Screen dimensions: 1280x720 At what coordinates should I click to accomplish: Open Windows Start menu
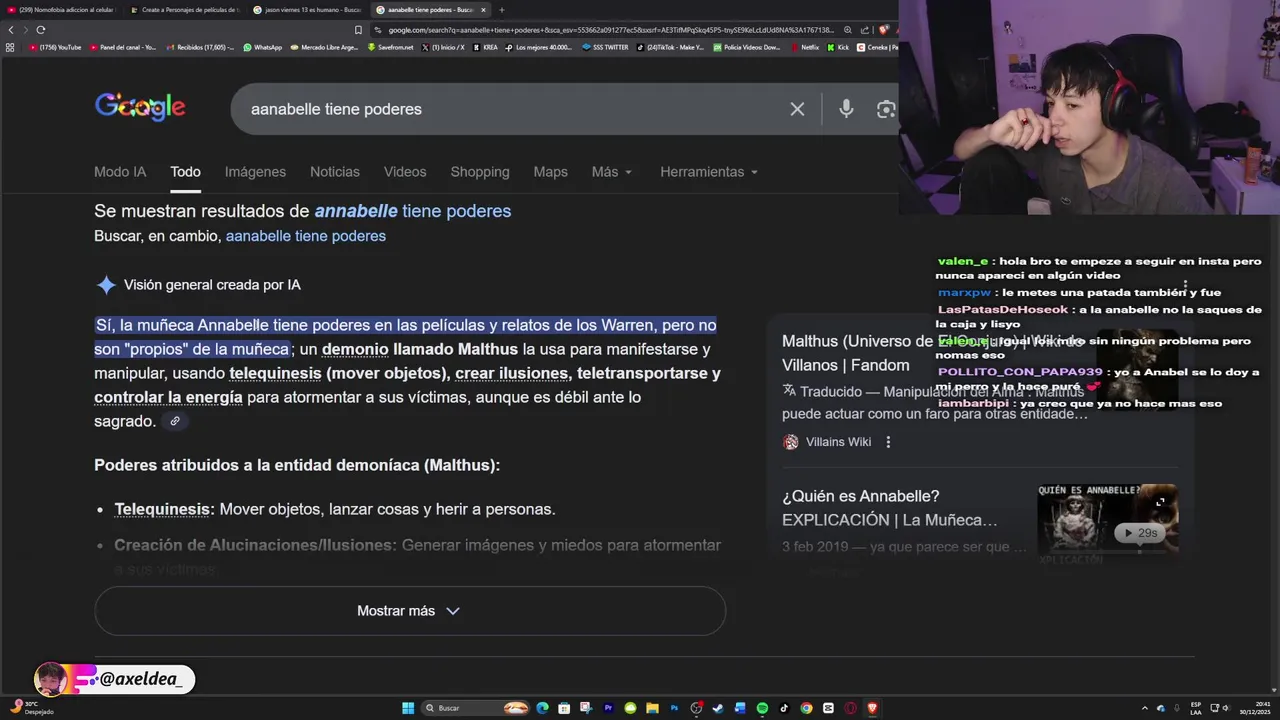(x=408, y=708)
